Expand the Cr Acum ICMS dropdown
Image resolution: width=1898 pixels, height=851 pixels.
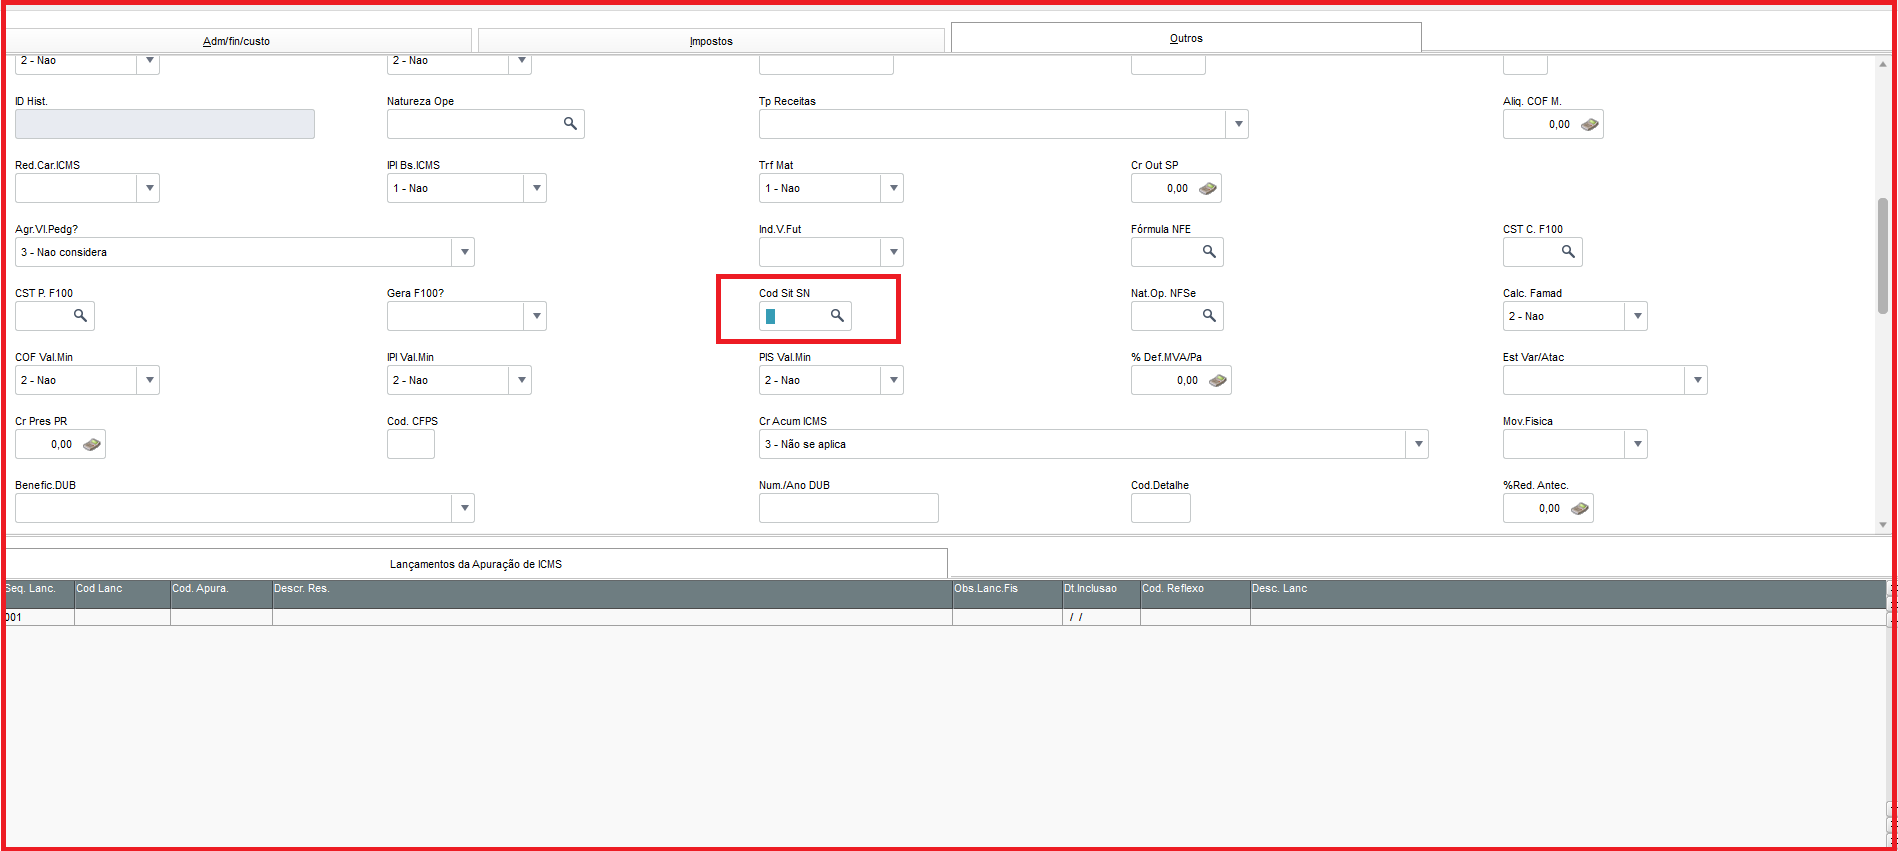pyautogui.click(x=1418, y=444)
